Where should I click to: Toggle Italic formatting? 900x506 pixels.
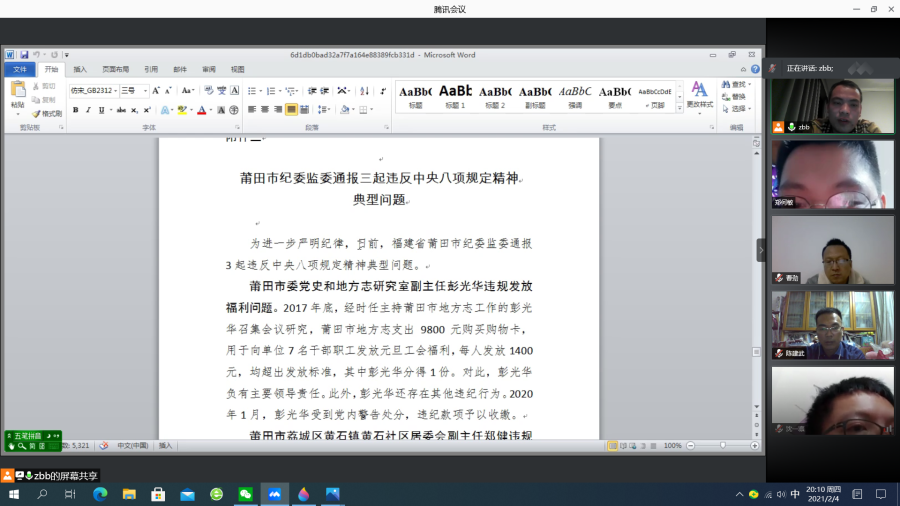coord(88,110)
